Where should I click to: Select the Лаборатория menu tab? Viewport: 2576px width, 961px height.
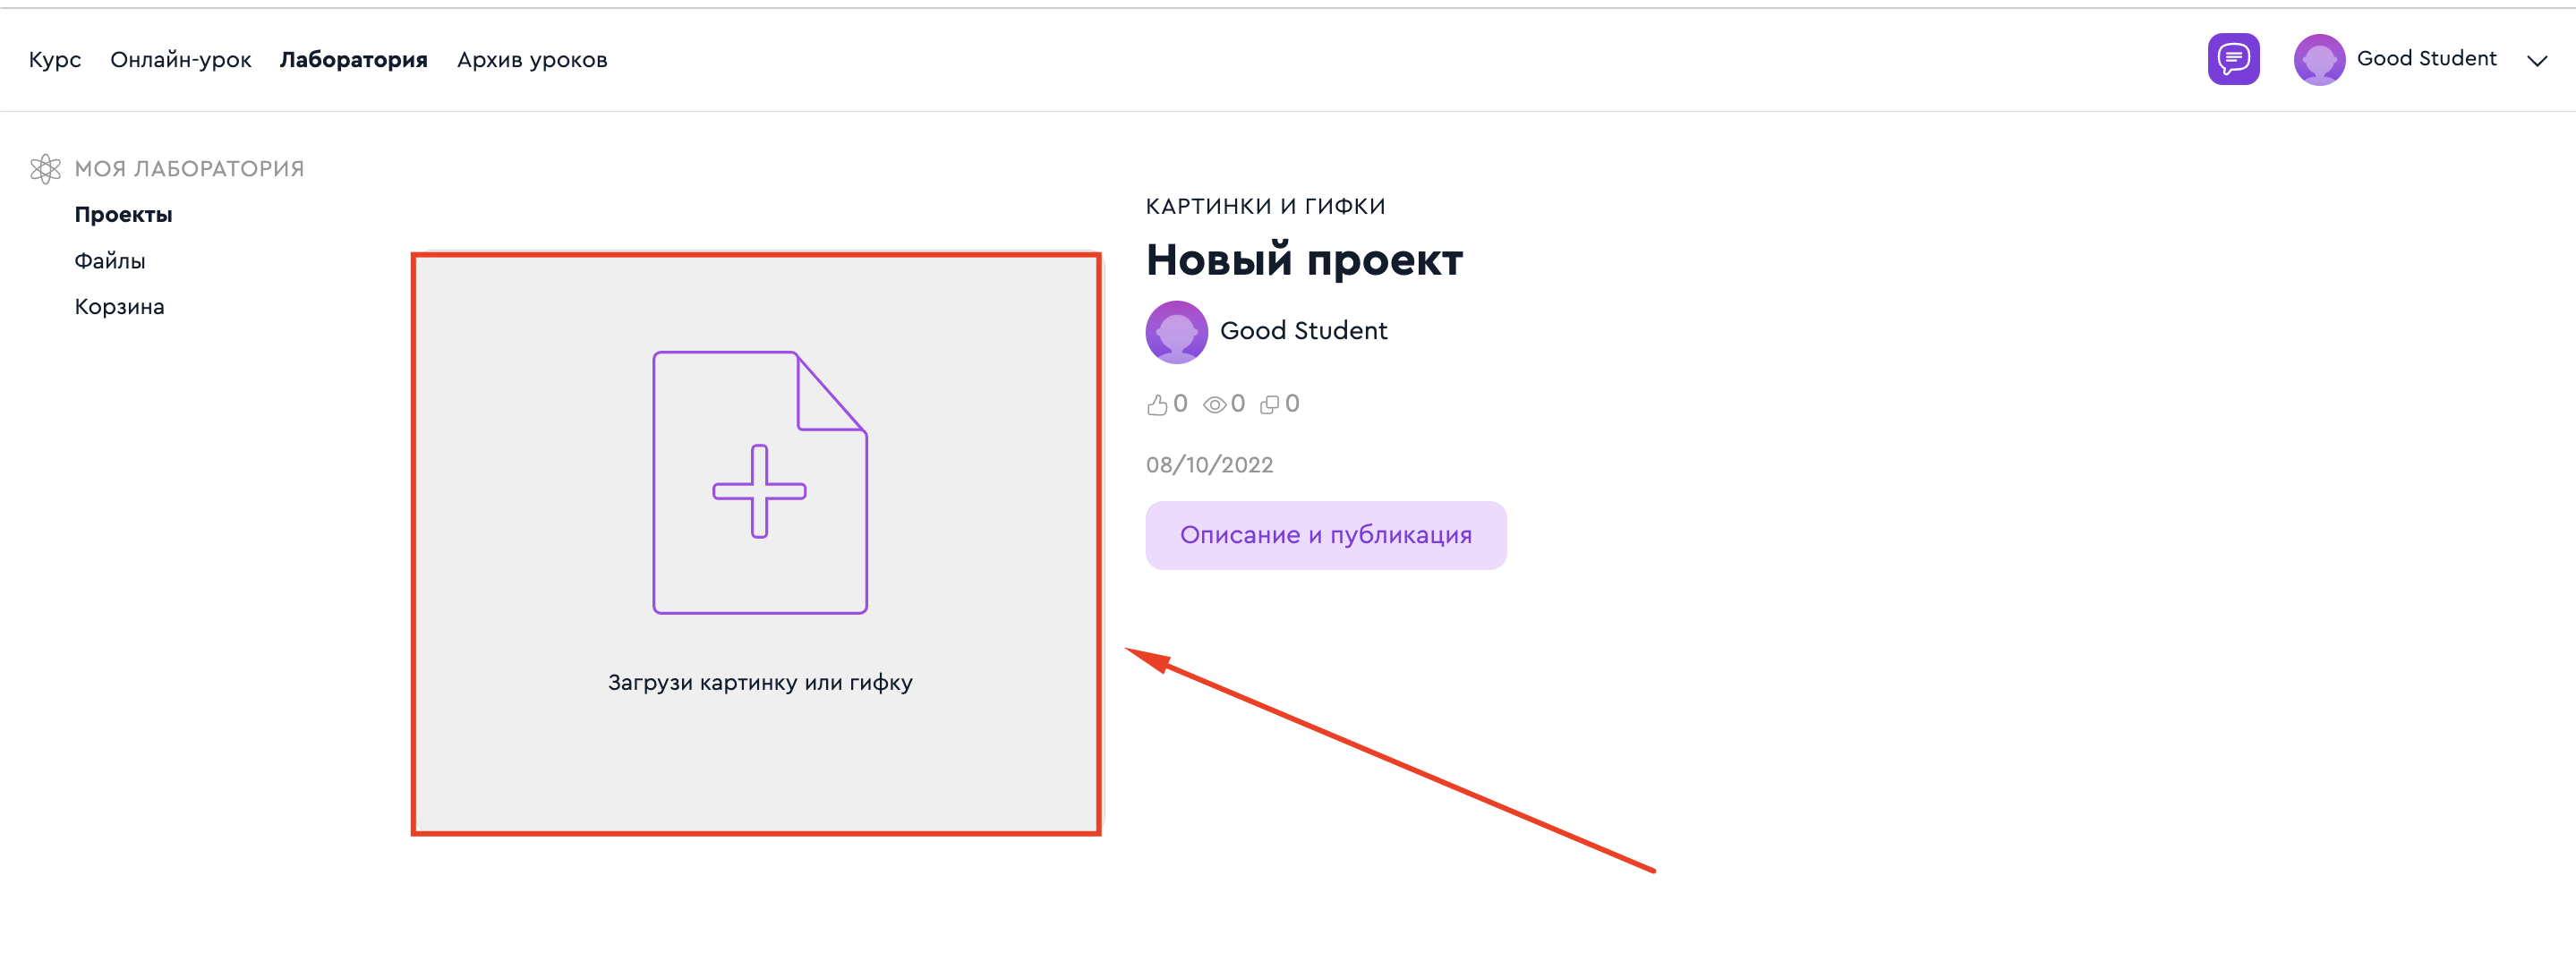coord(353,60)
